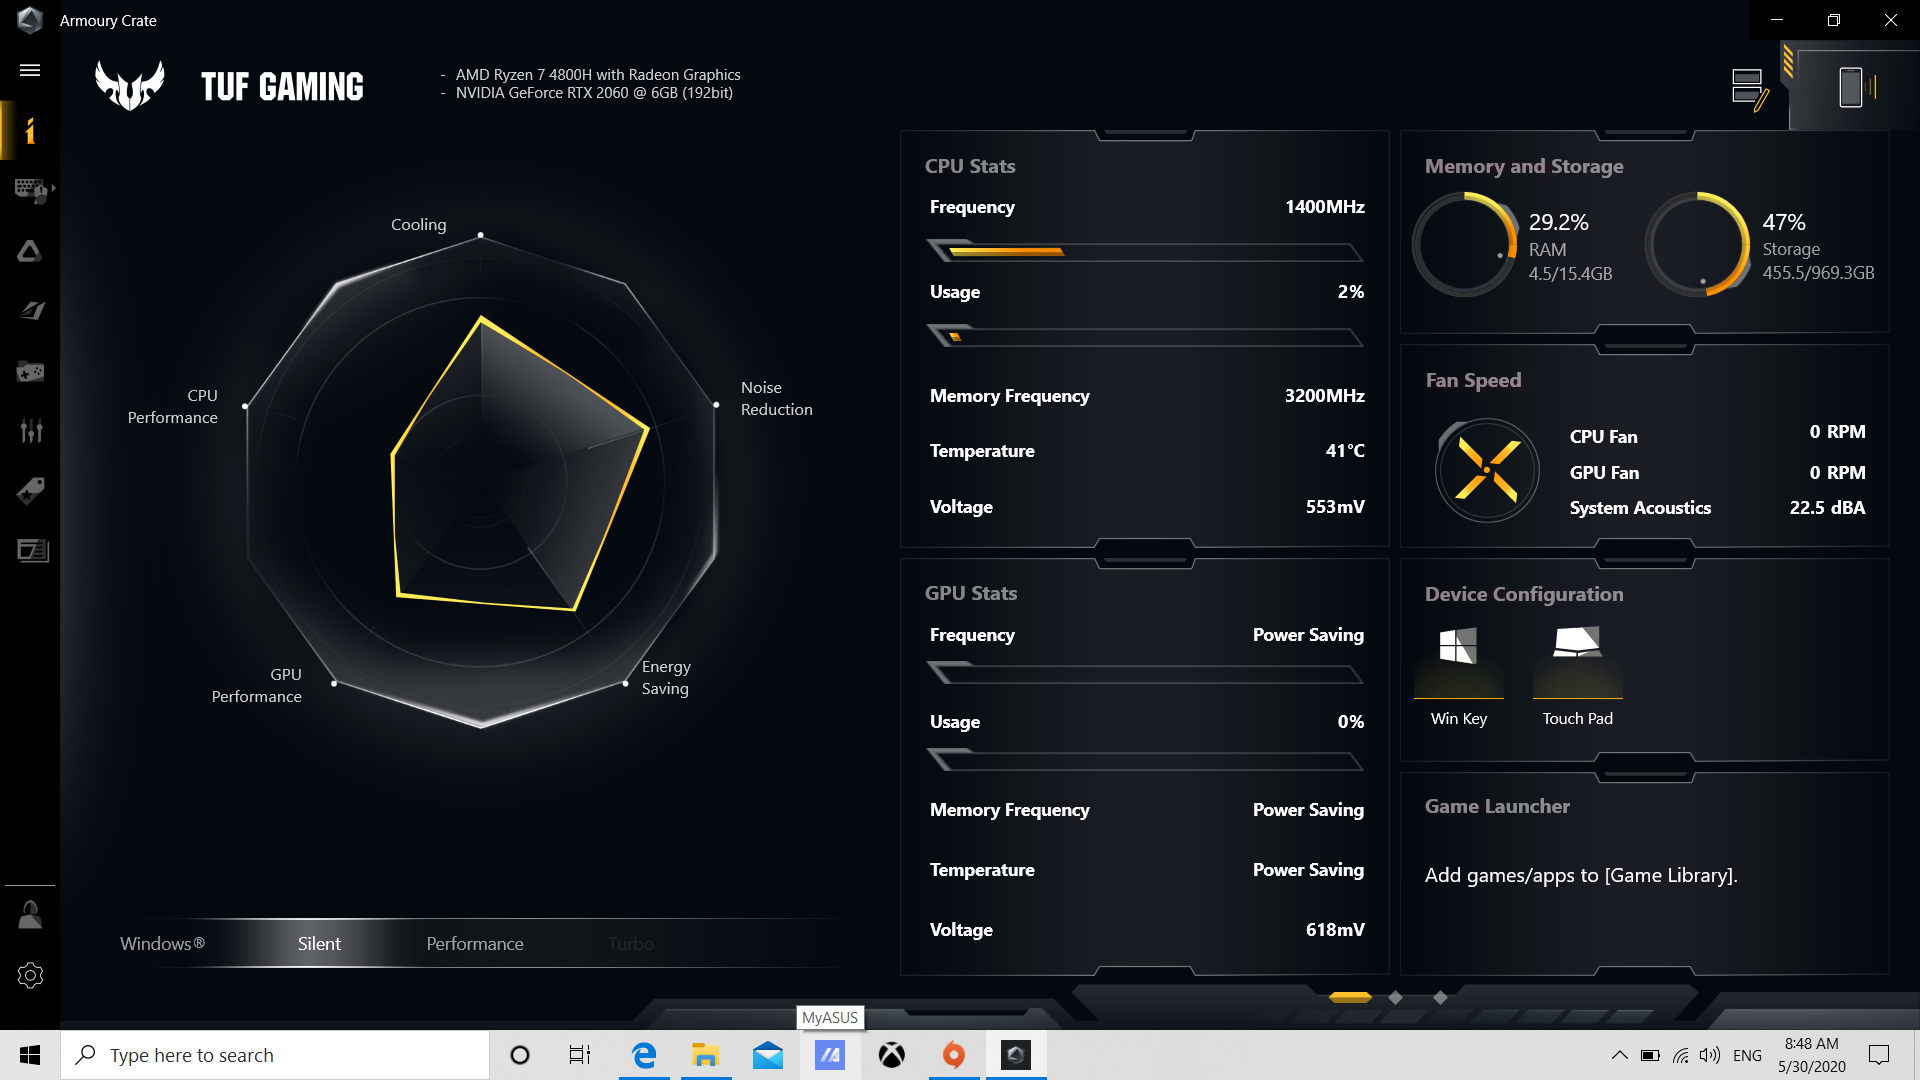
Task: Click the GPU Stats panel heading
Action: point(971,593)
